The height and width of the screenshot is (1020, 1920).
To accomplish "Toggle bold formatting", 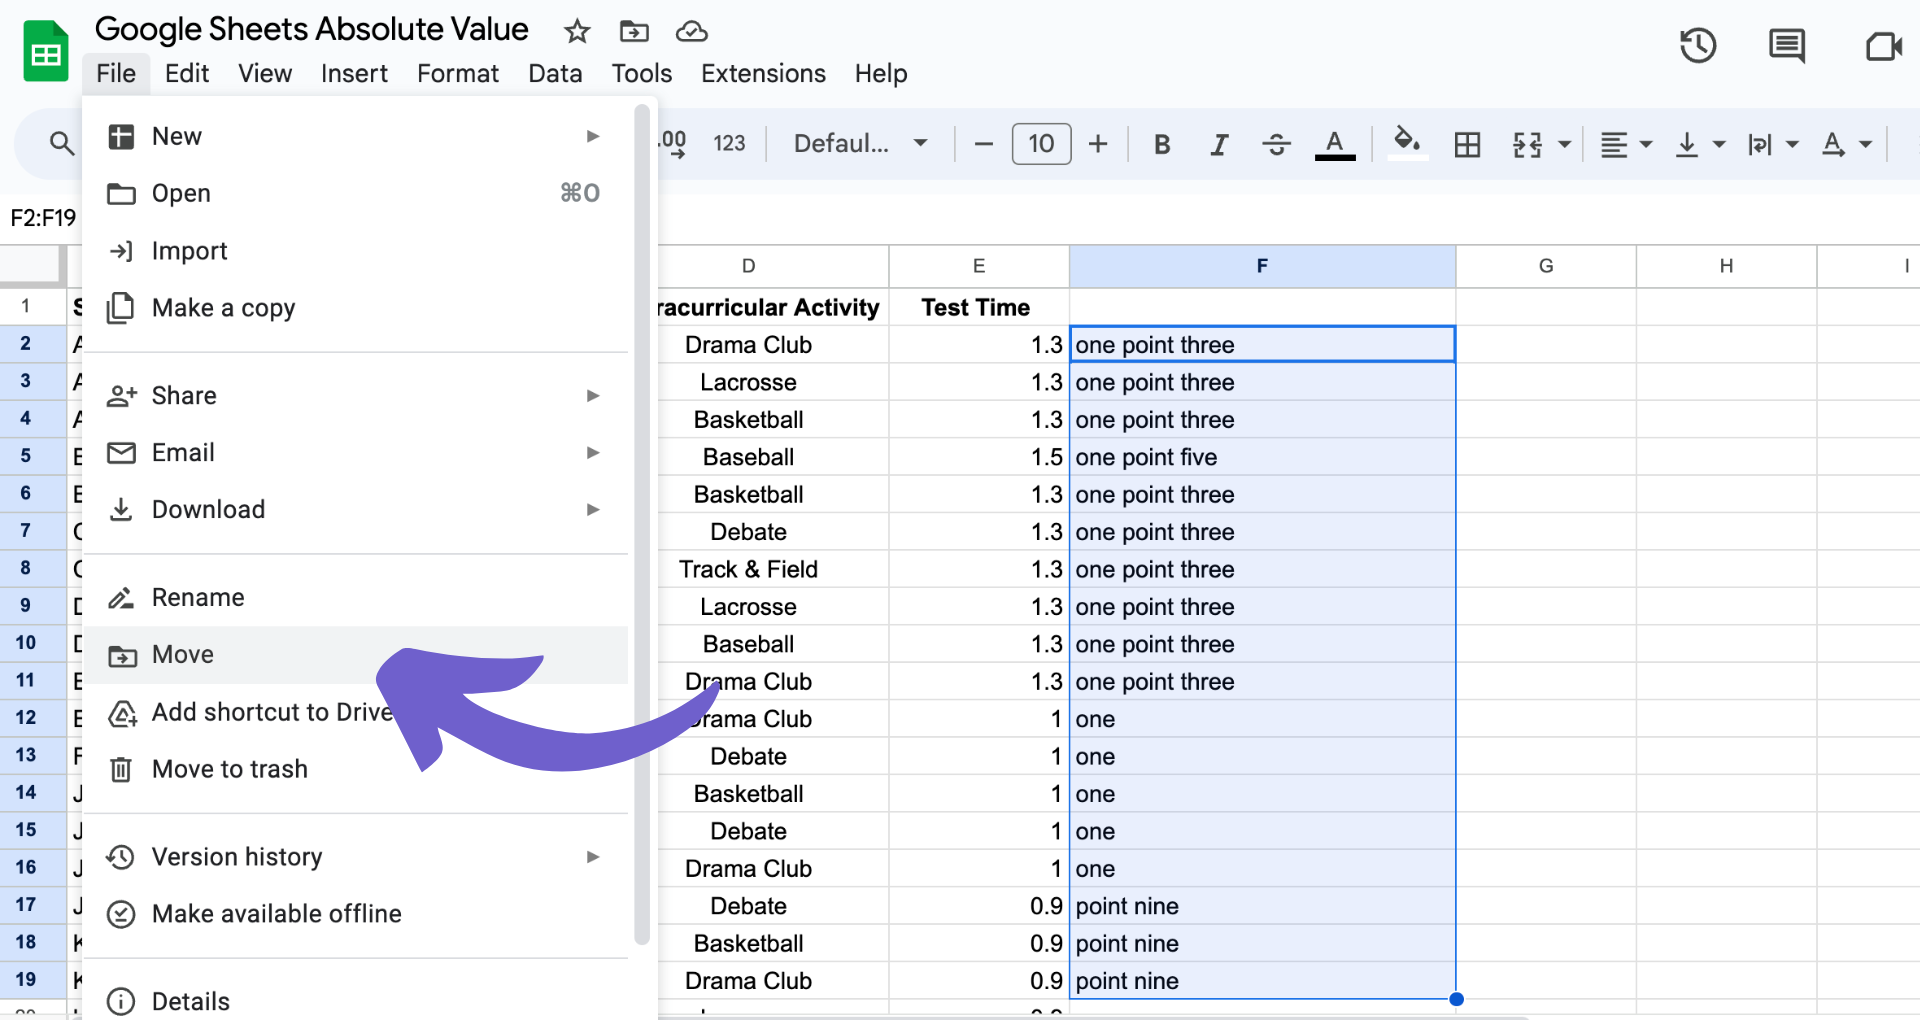I will click(x=1161, y=144).
